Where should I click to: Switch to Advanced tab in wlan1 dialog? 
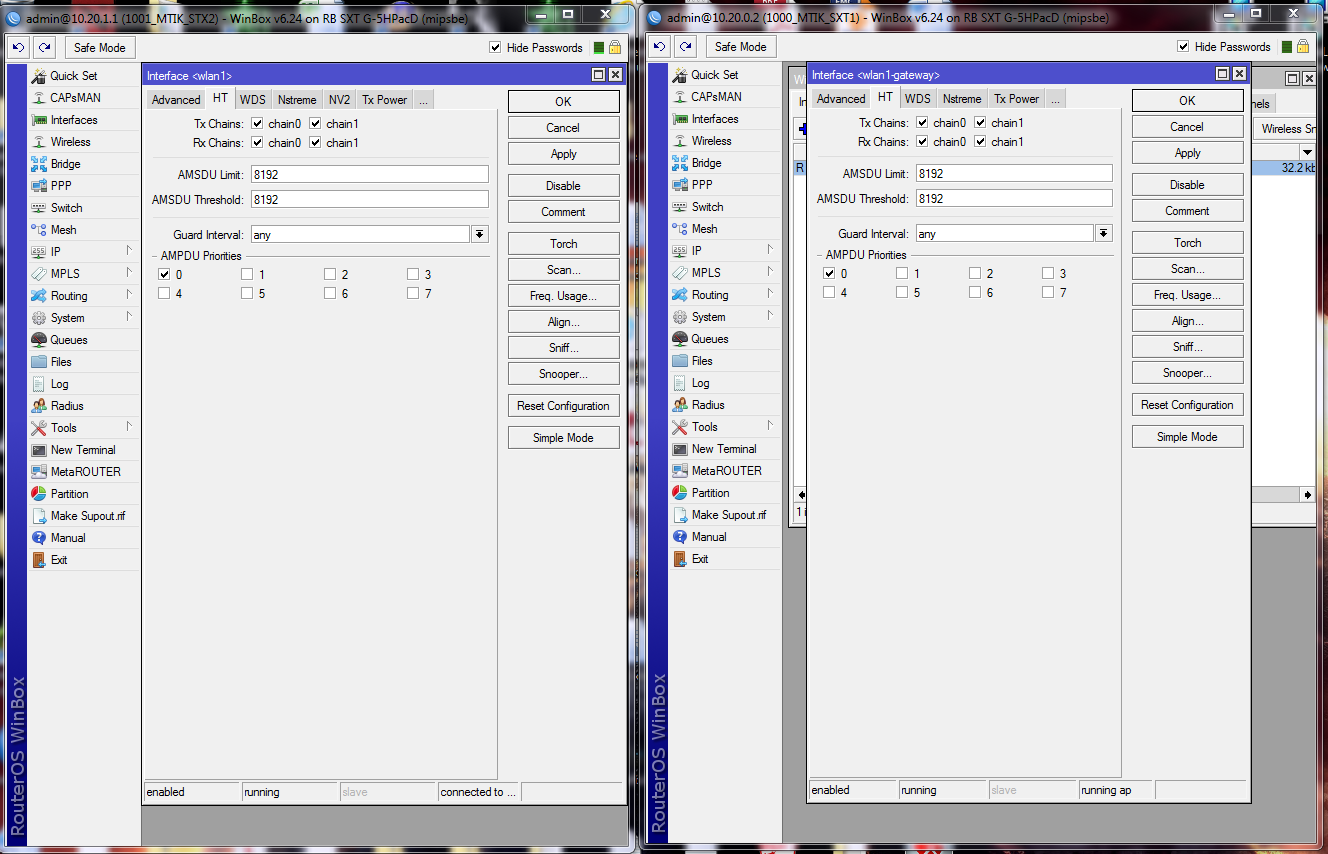(176, 100)
